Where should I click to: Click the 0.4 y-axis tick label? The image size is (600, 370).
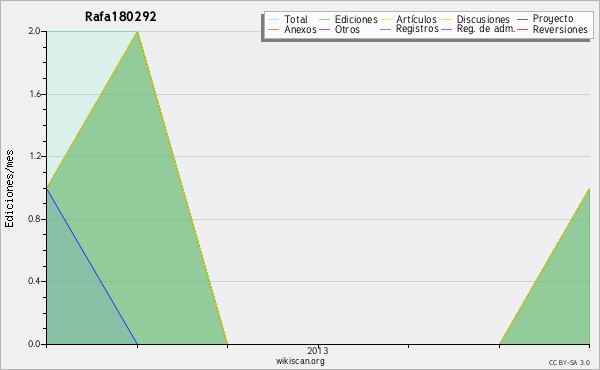click(34, 281)
